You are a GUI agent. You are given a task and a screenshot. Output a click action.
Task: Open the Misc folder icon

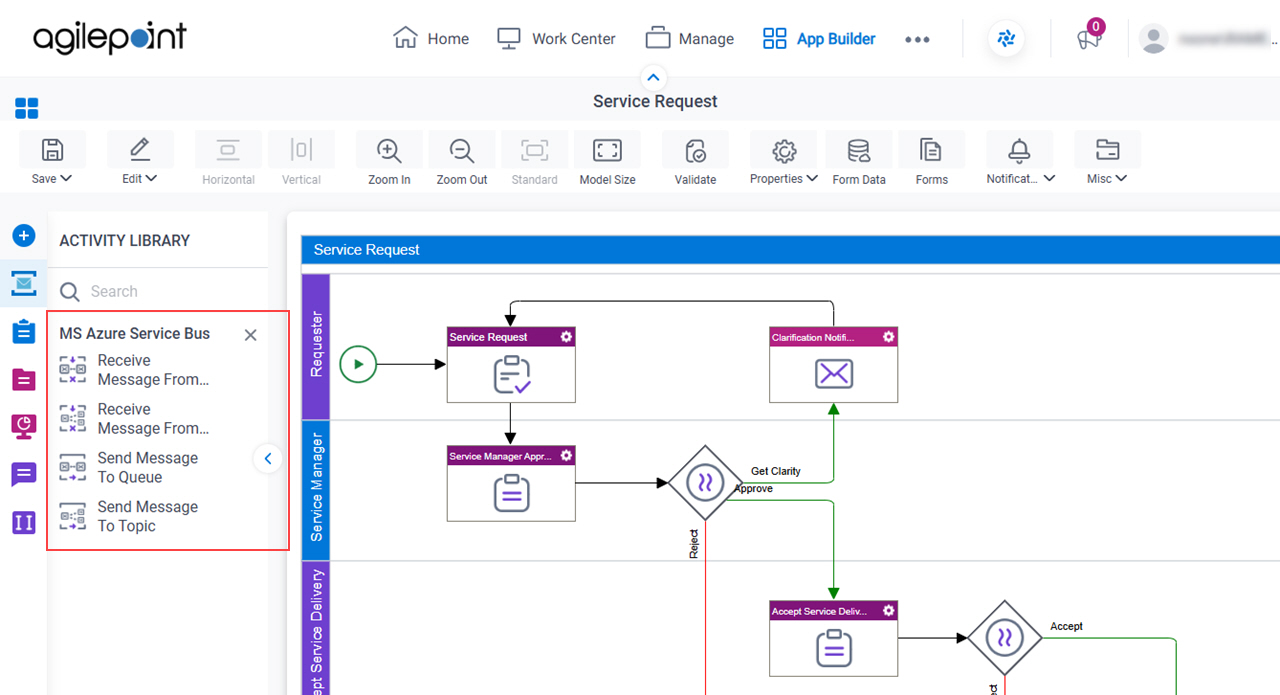click(x=1107, y=150)
